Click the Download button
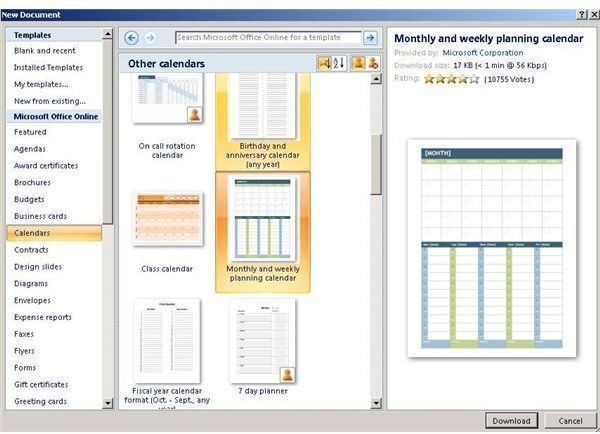The width and height of the screenshot is (600, 434). 511,421
